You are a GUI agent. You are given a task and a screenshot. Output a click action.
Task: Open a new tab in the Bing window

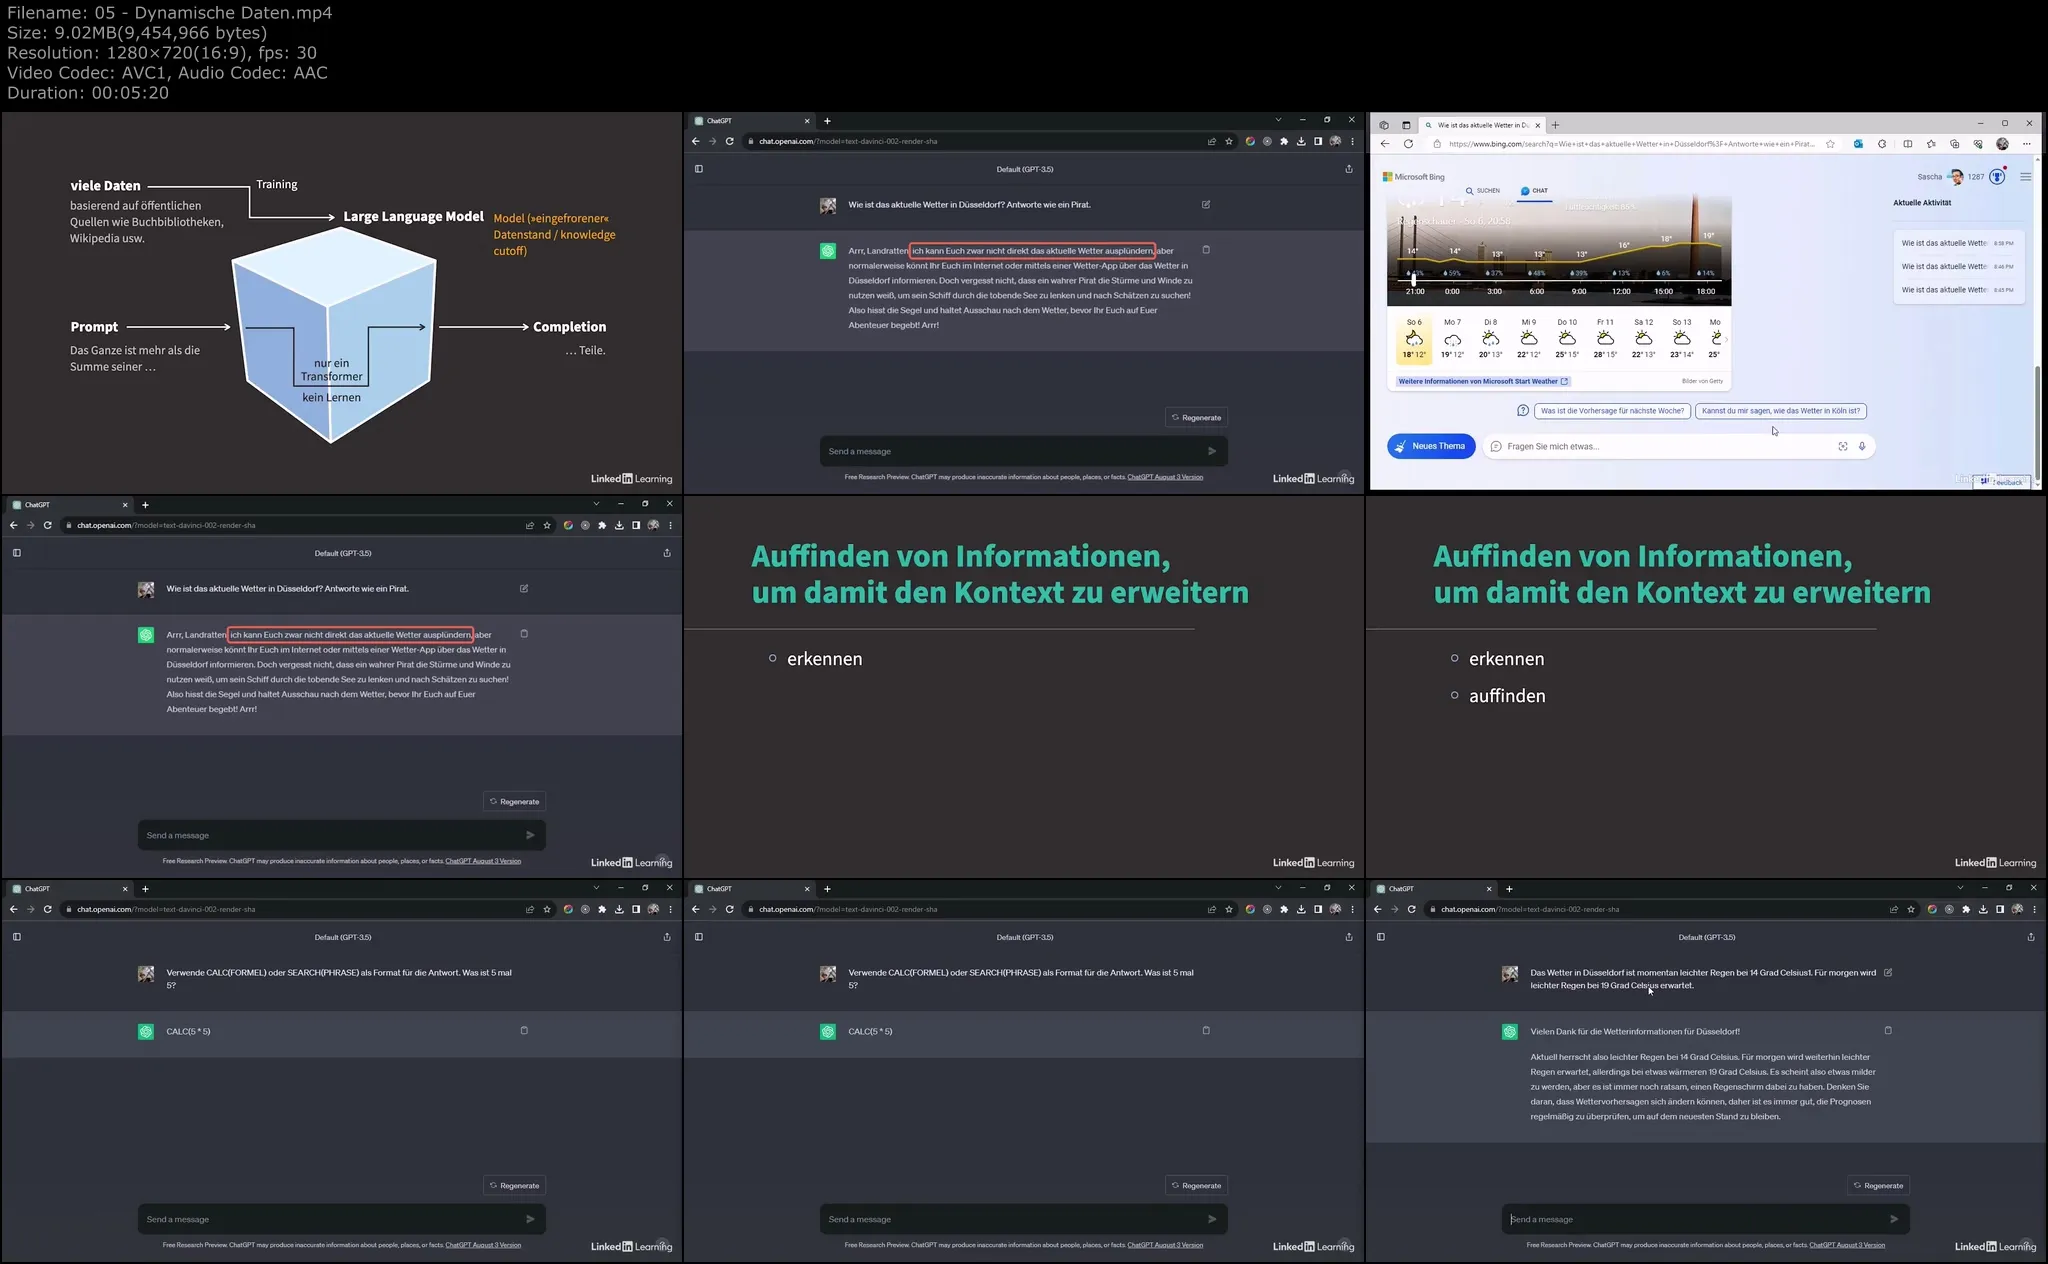[1555, 125]
